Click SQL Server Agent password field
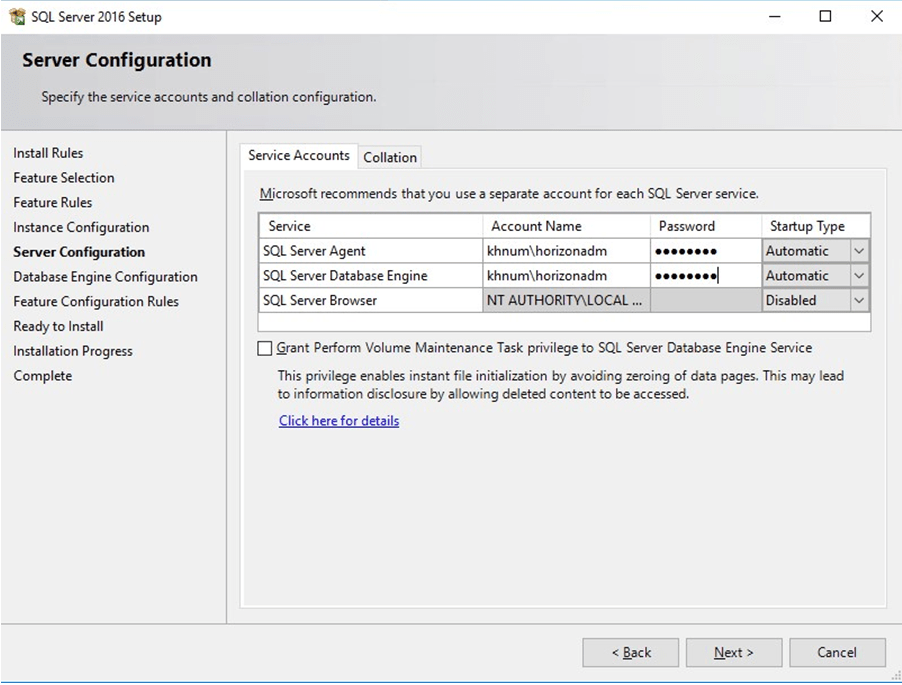902x685 pixels. tap(705, 251)
